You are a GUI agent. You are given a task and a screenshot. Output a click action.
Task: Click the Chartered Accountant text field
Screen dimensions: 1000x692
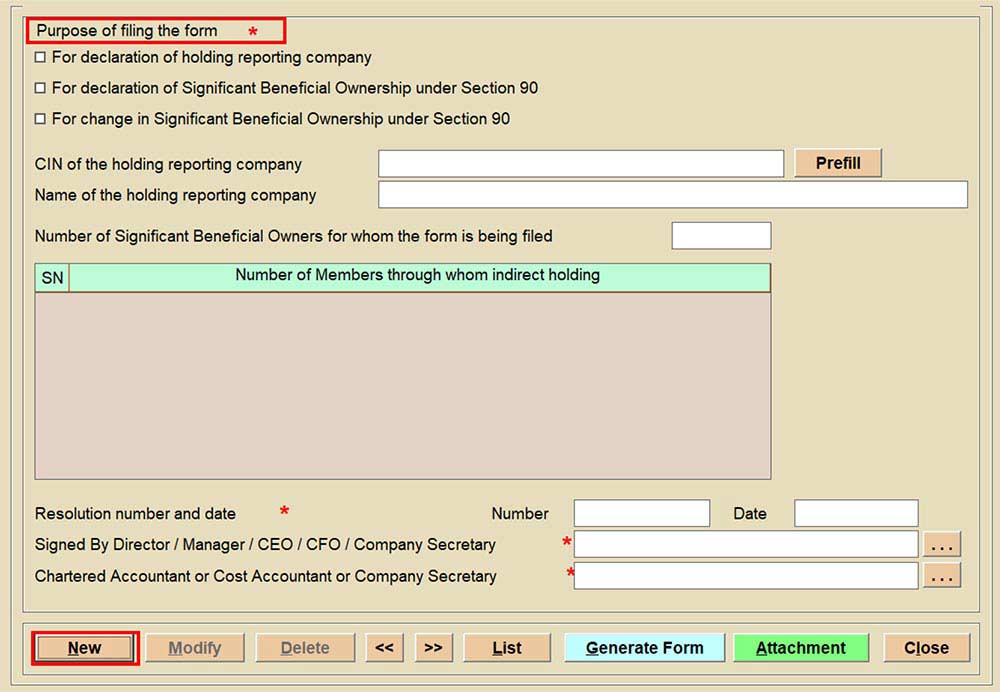pos(745,575)
